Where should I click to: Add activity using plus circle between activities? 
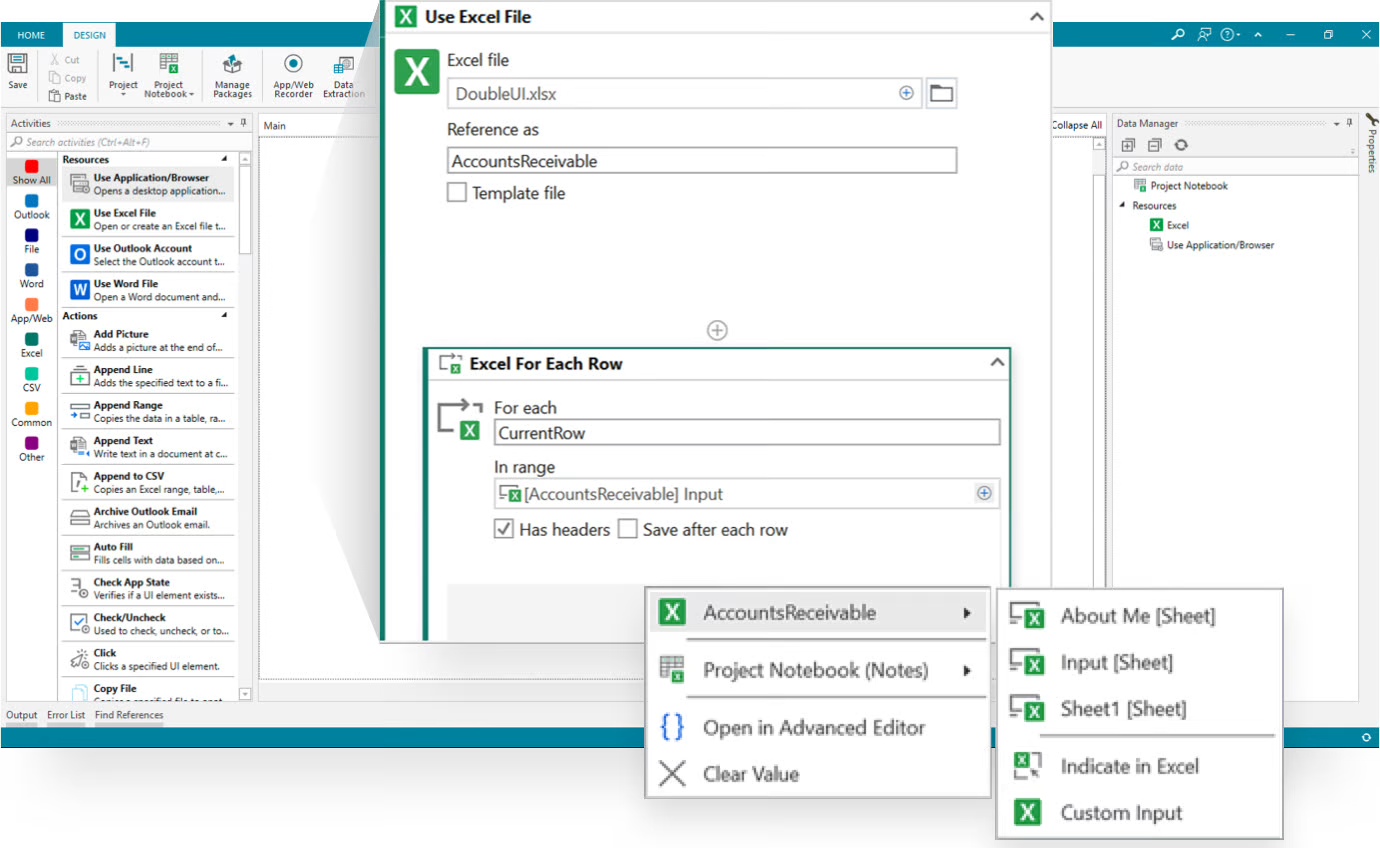click(717, 330)
